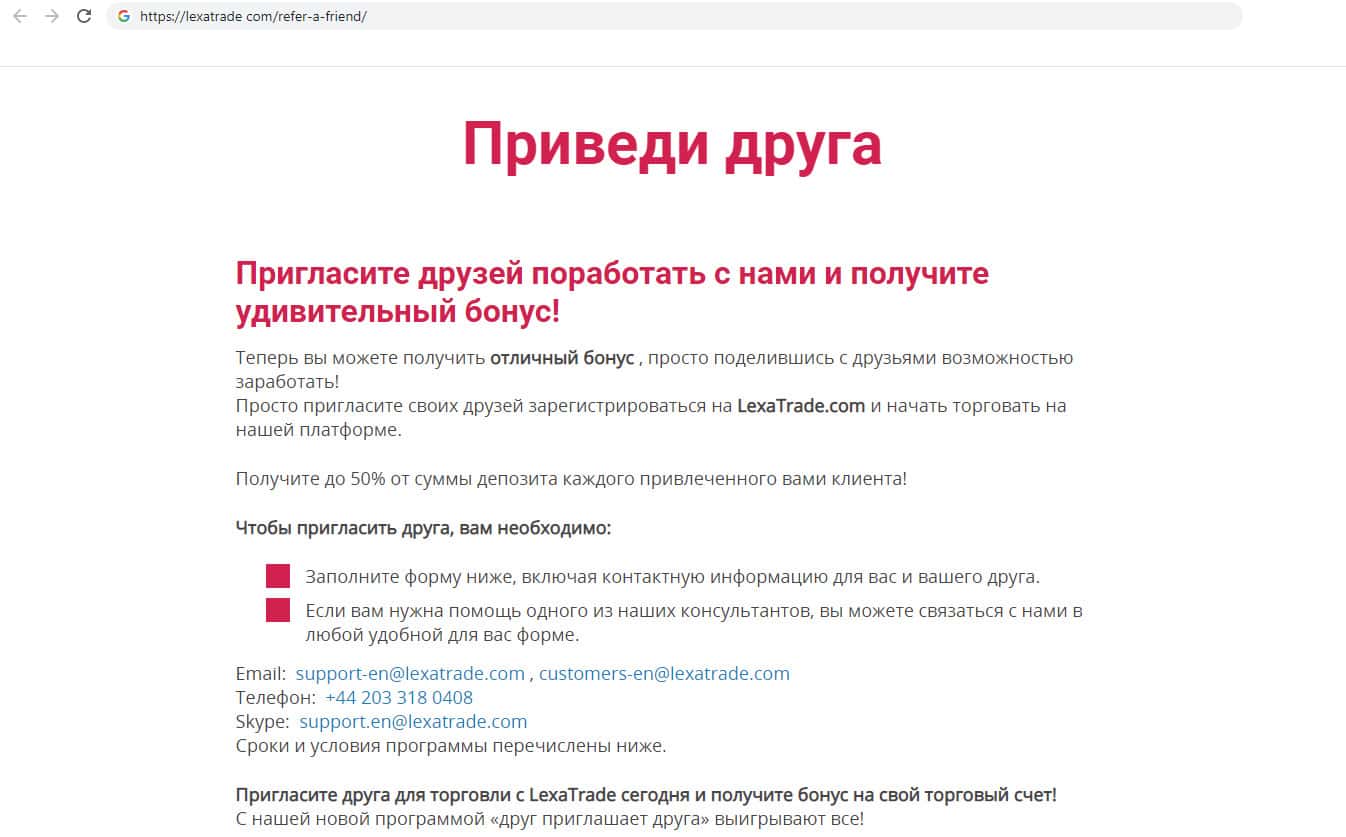
Task: Click the browser forward arrow
Action: coord(52,16)
